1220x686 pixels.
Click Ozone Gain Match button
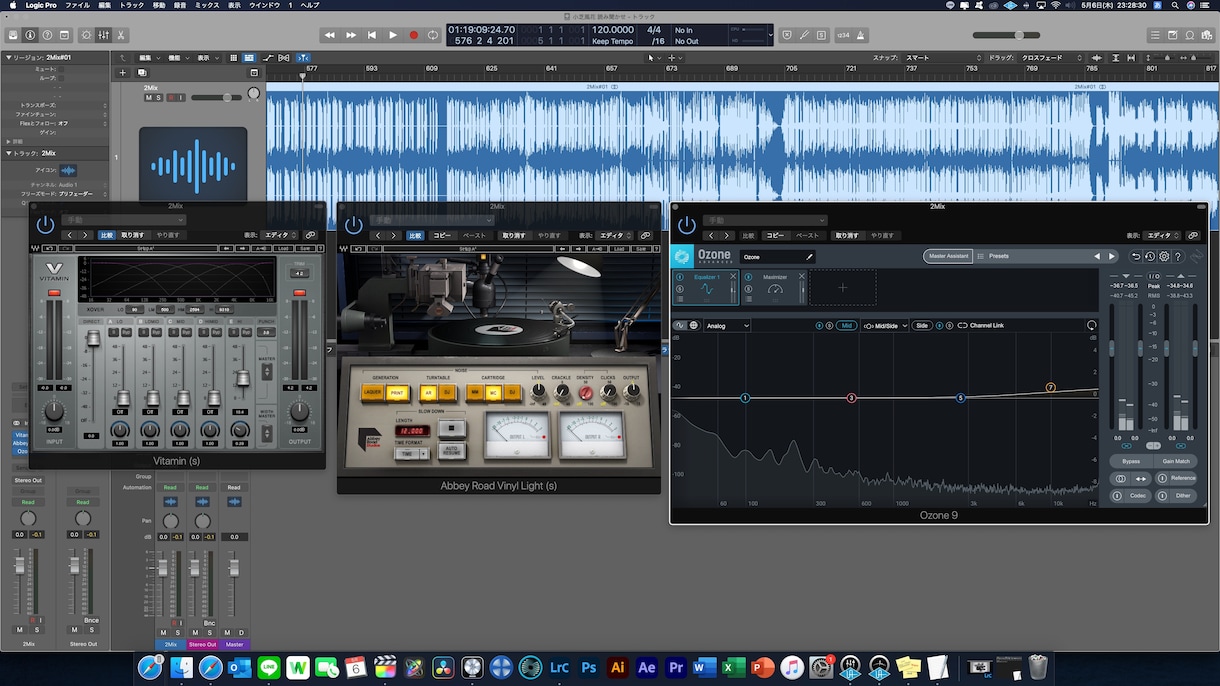pos(1176,461)
